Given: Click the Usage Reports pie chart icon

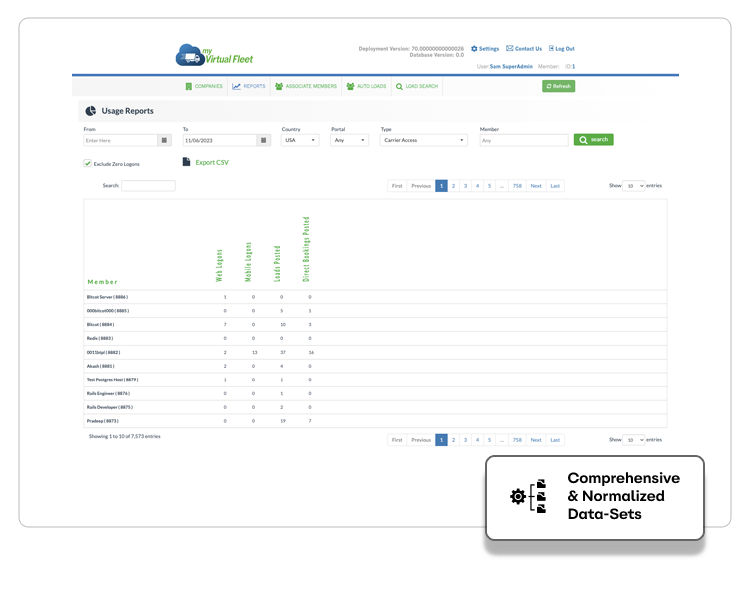Looking at the screenshot, I should 91,111.
